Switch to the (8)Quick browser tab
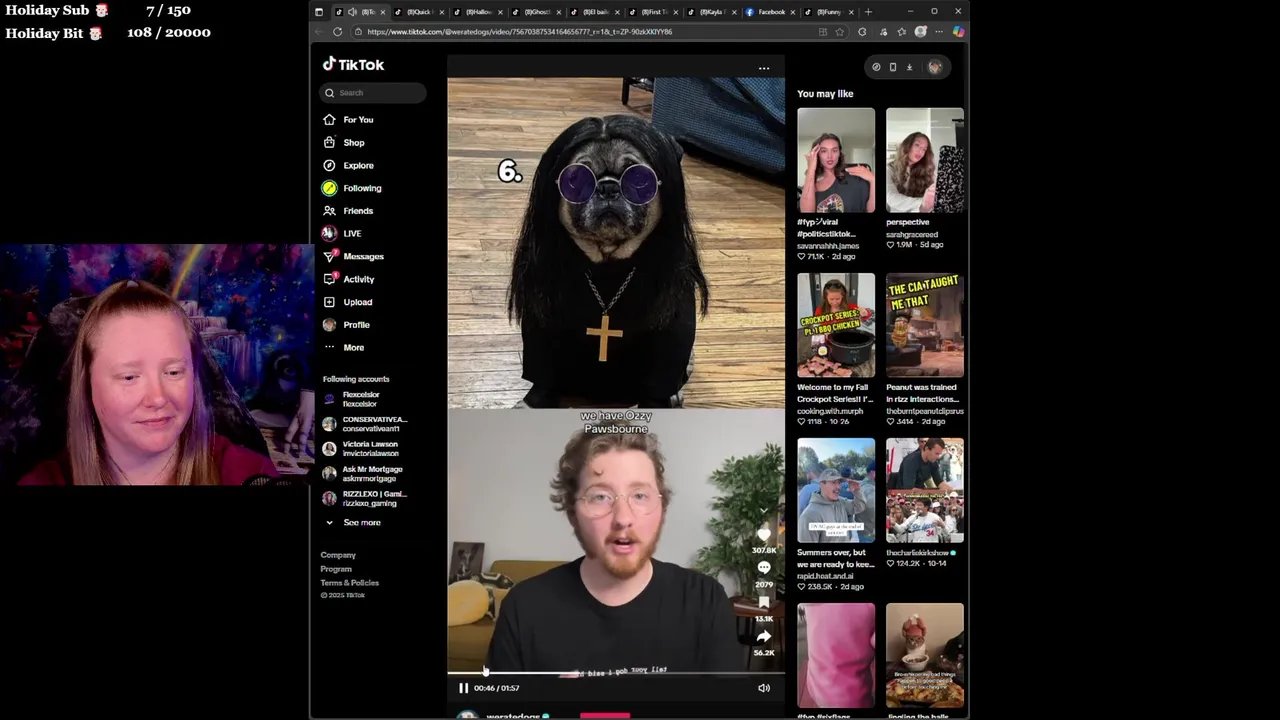Screen dimensions: 1280x720 pos(418,12)
